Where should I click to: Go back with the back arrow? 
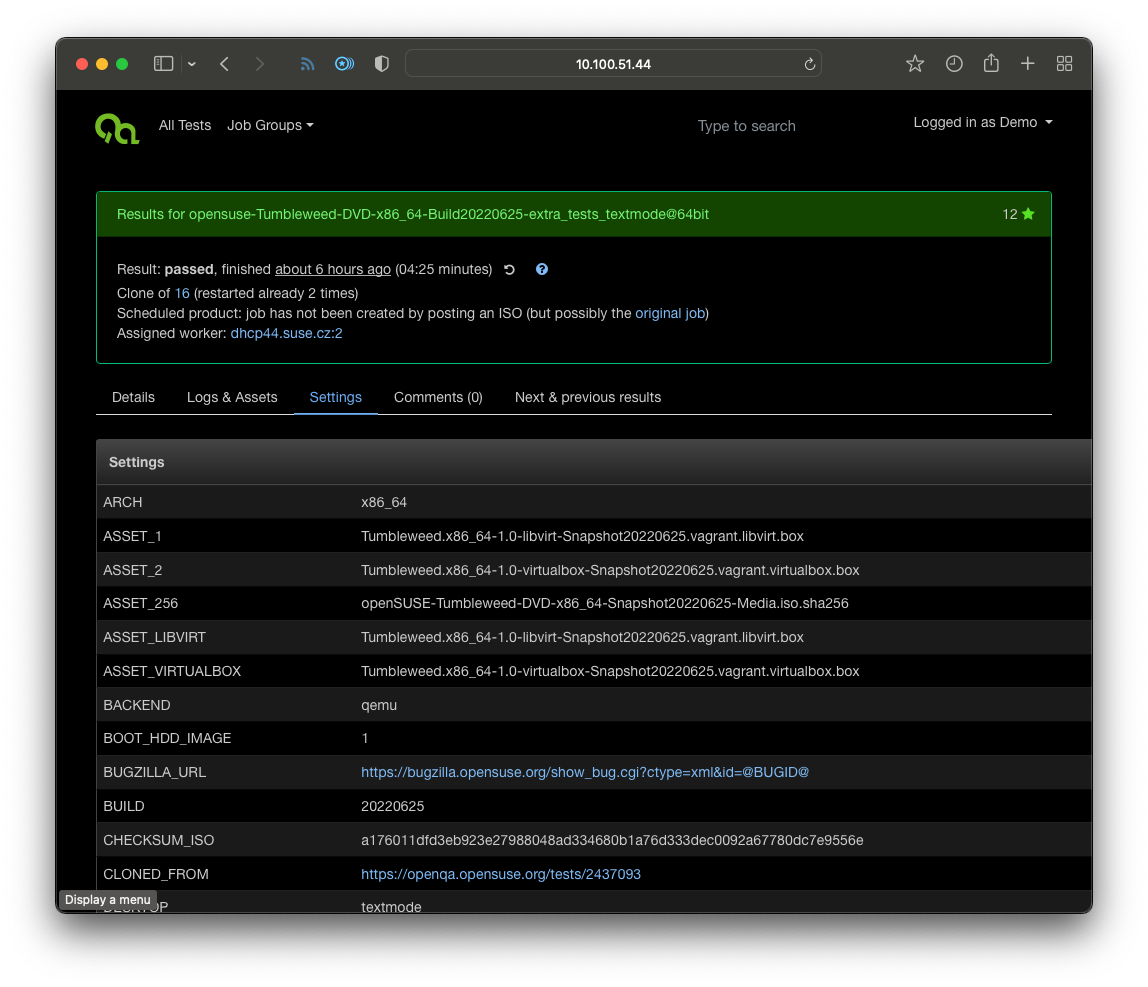click(225, 64)
